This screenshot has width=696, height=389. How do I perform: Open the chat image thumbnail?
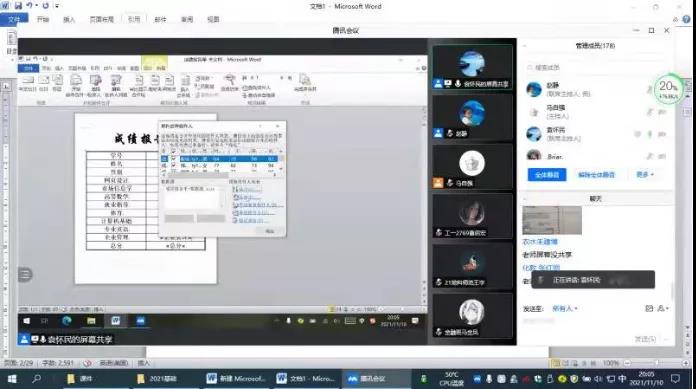(552, 220)
